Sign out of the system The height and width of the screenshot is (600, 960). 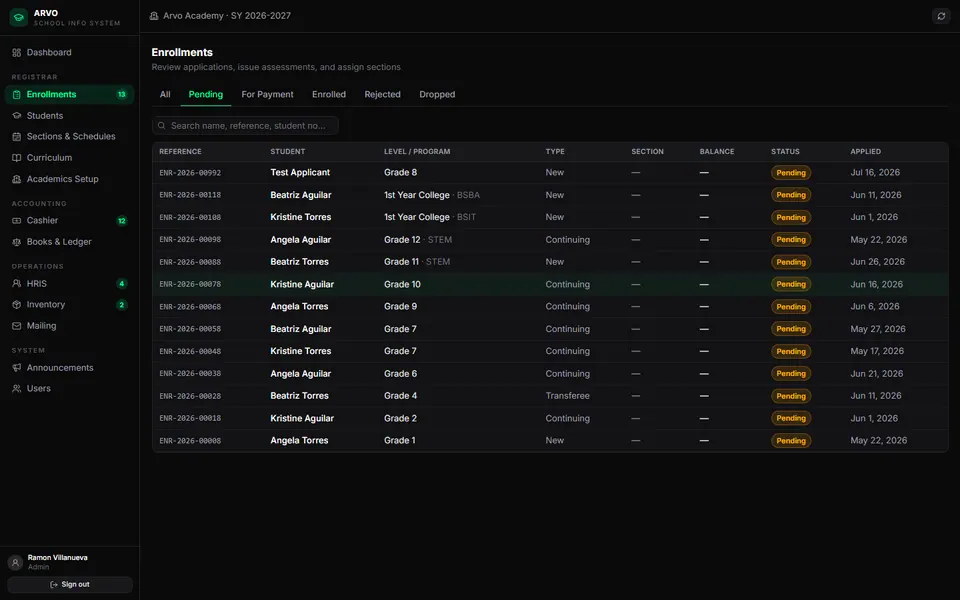click(x=70, y=585)
